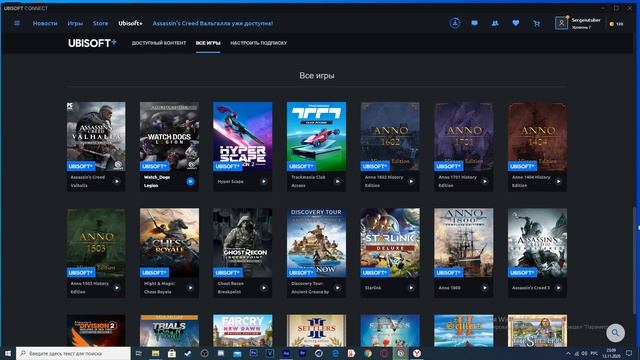Open Hyper Scape cover art
The width and height of the screenshot is (640, 360).
point(243,136)
